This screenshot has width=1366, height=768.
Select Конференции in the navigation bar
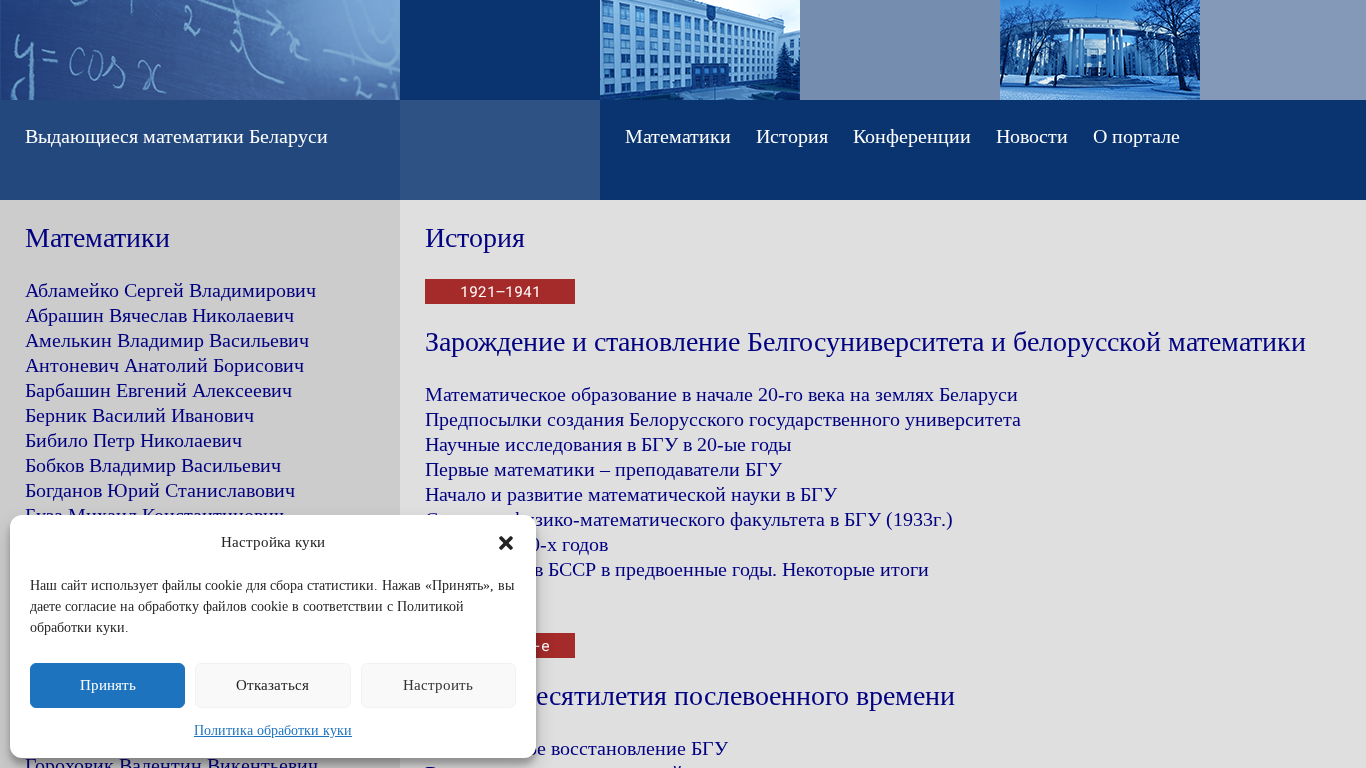[x=911, y=137]
